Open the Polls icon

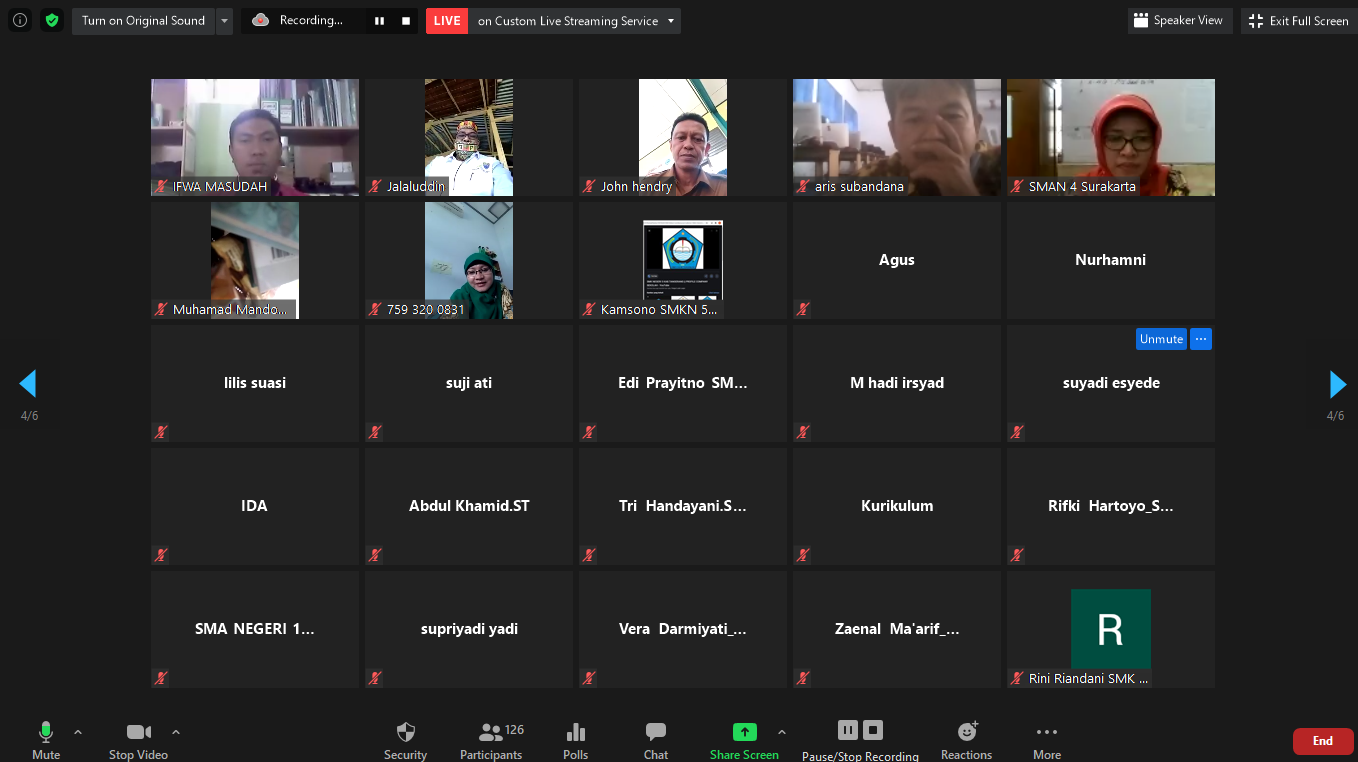pos(575,740)
